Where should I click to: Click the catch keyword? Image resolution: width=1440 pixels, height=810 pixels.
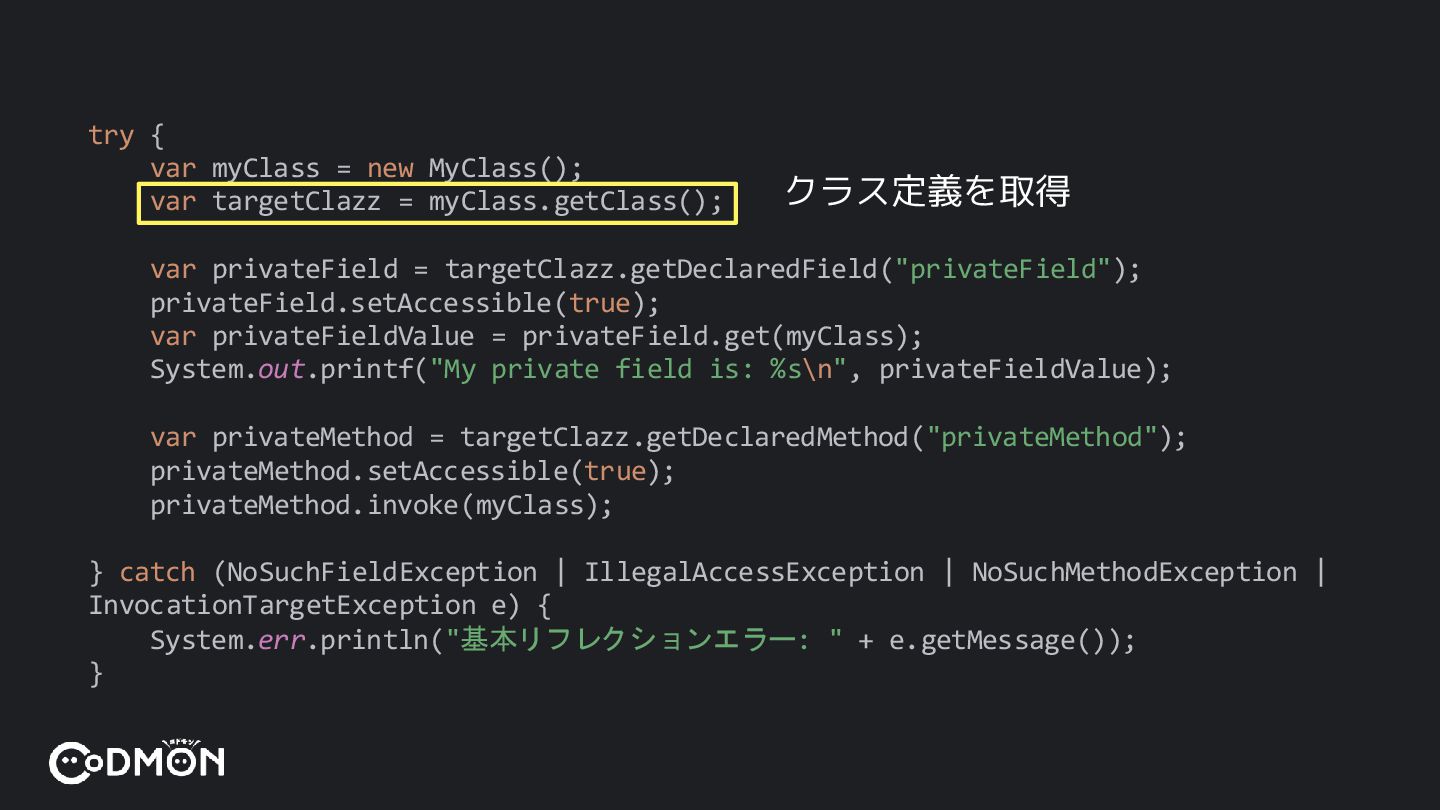click(x=157, y=573)
